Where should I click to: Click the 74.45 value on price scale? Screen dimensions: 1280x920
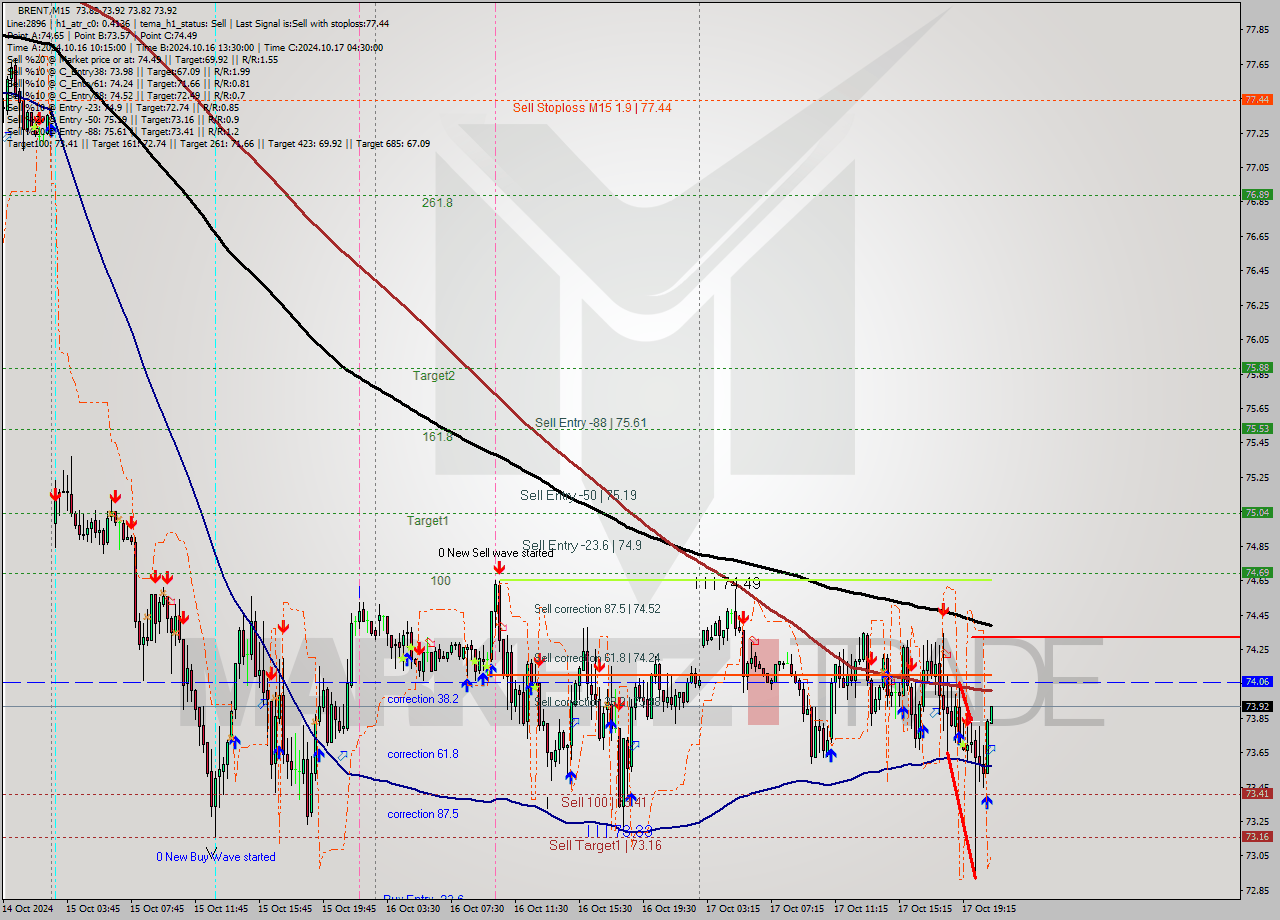(x=1257, y=615)
